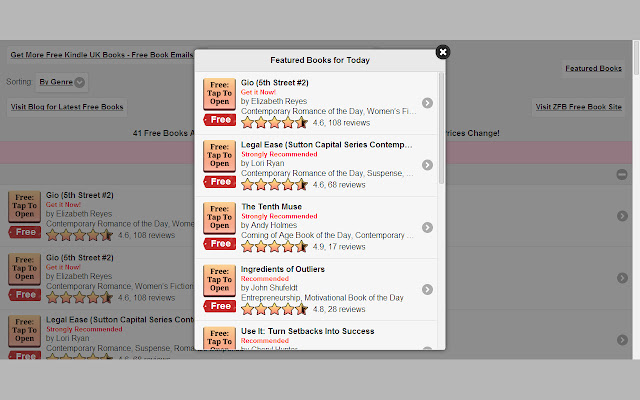This screenshot has width=640, height=400.
Task: Click Featured Books button
Action: [x=593, y=68]
